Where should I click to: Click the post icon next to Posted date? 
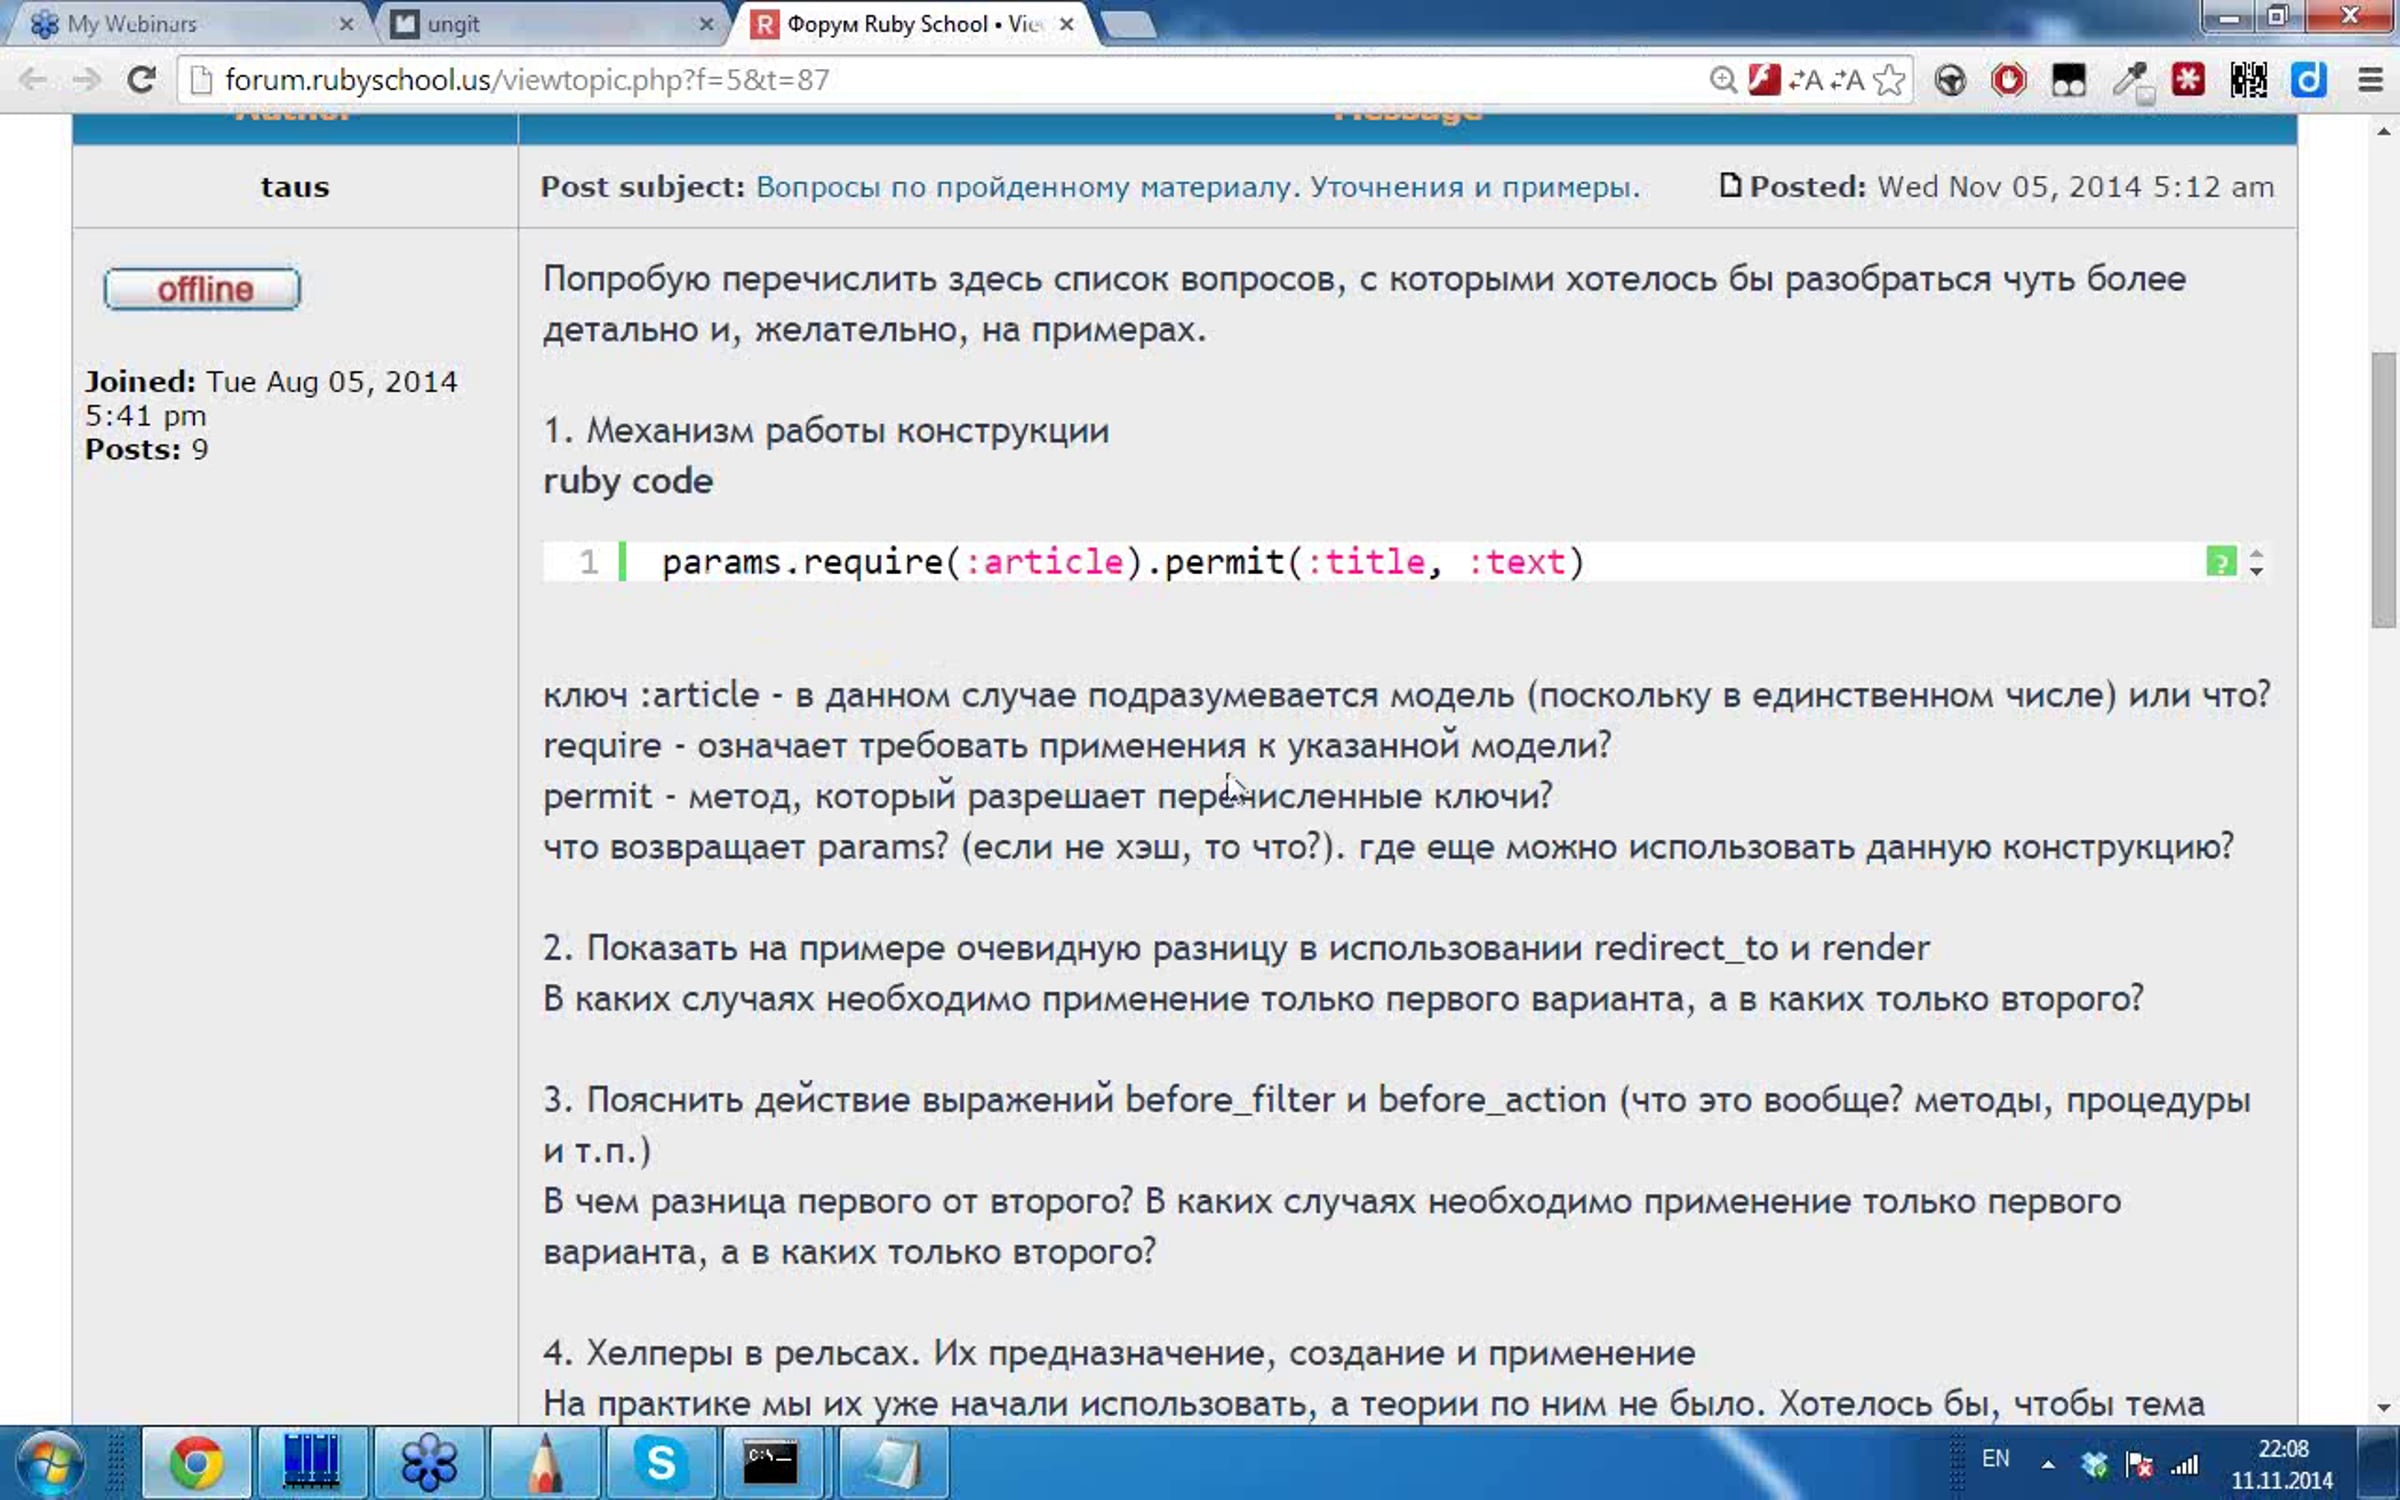(1729, 186)
